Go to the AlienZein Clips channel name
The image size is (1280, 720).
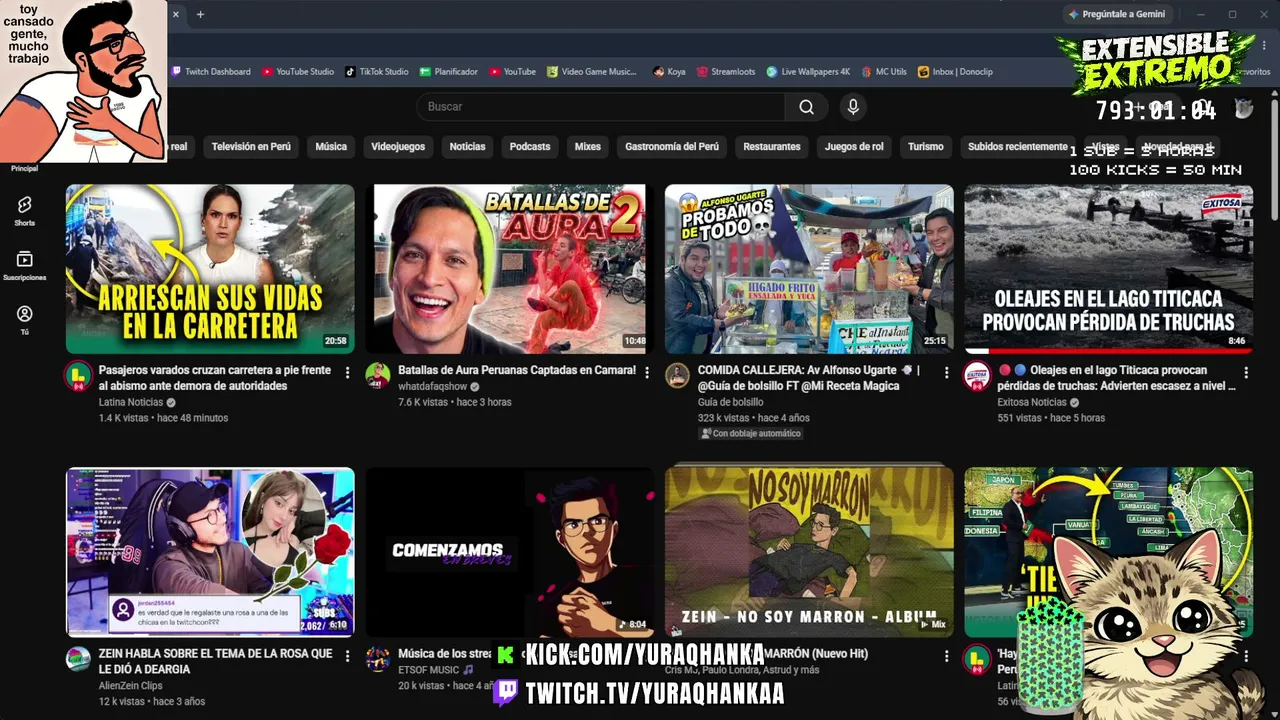(131, 685)
